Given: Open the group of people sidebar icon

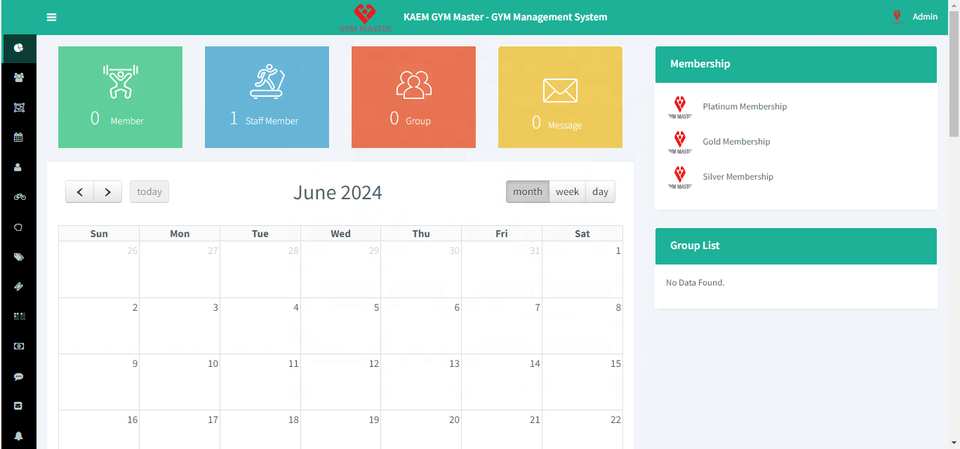Looking at the screenshot, I should coord(18,78).
